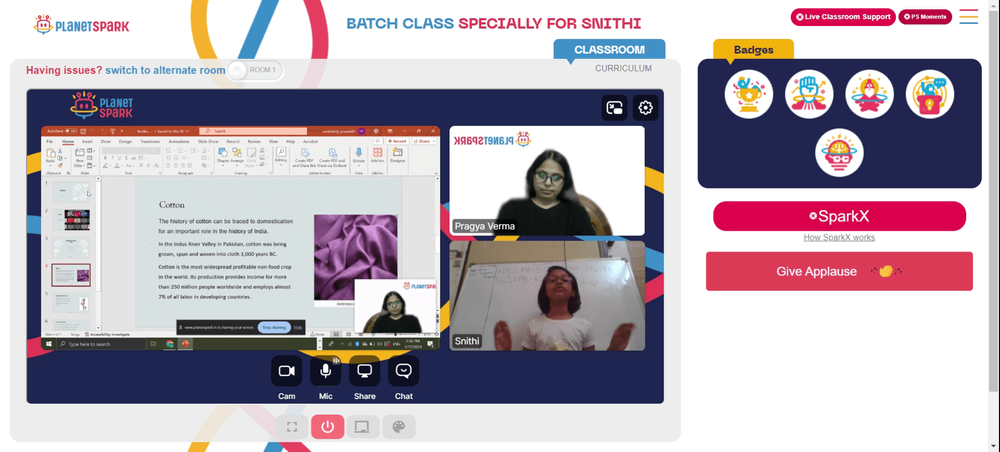Select the rocket badge with orbit ring
This screenshot has height=452, width=1000.
[x=869, y=94]
